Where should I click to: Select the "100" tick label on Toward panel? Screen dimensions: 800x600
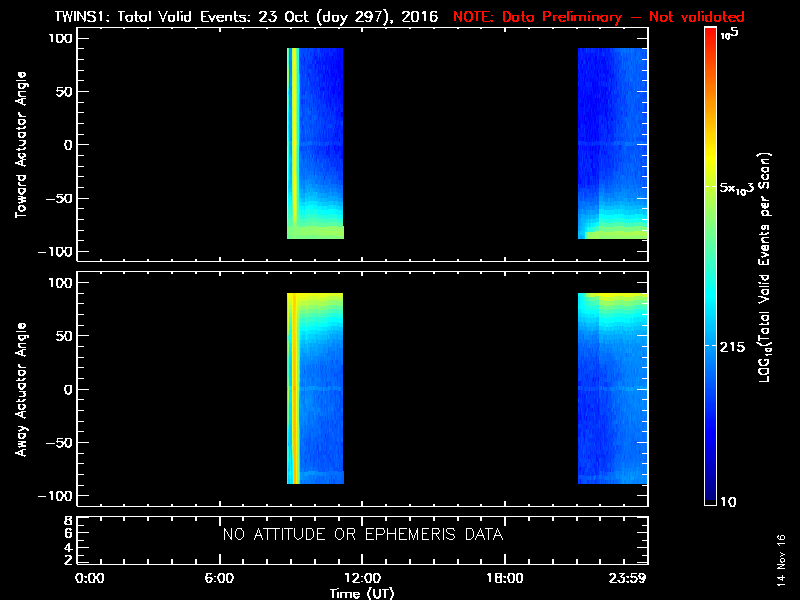pyautogui.click(x=60, y=38)
